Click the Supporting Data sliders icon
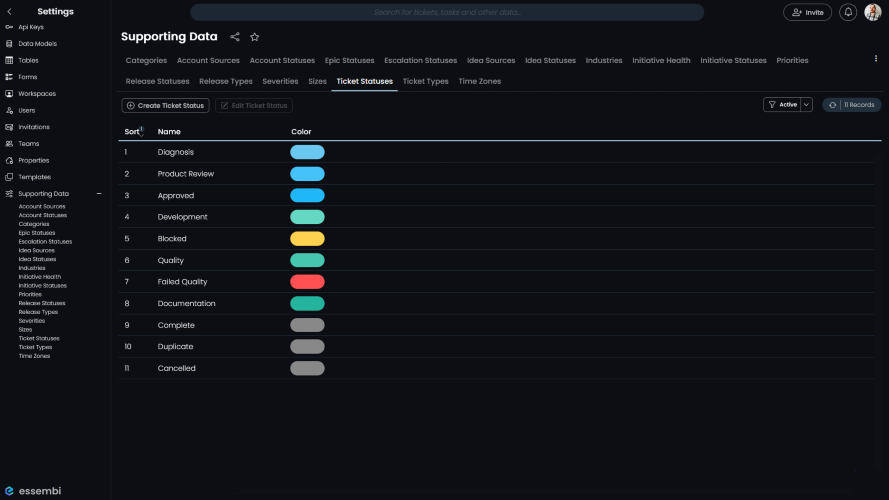The width and height of the screenshot is (889, 500). tap(9, 194)
